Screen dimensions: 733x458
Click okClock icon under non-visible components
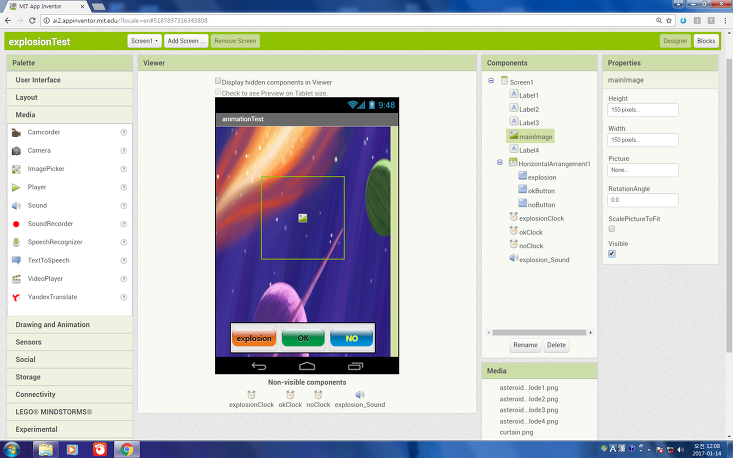[x=290, y=395]
